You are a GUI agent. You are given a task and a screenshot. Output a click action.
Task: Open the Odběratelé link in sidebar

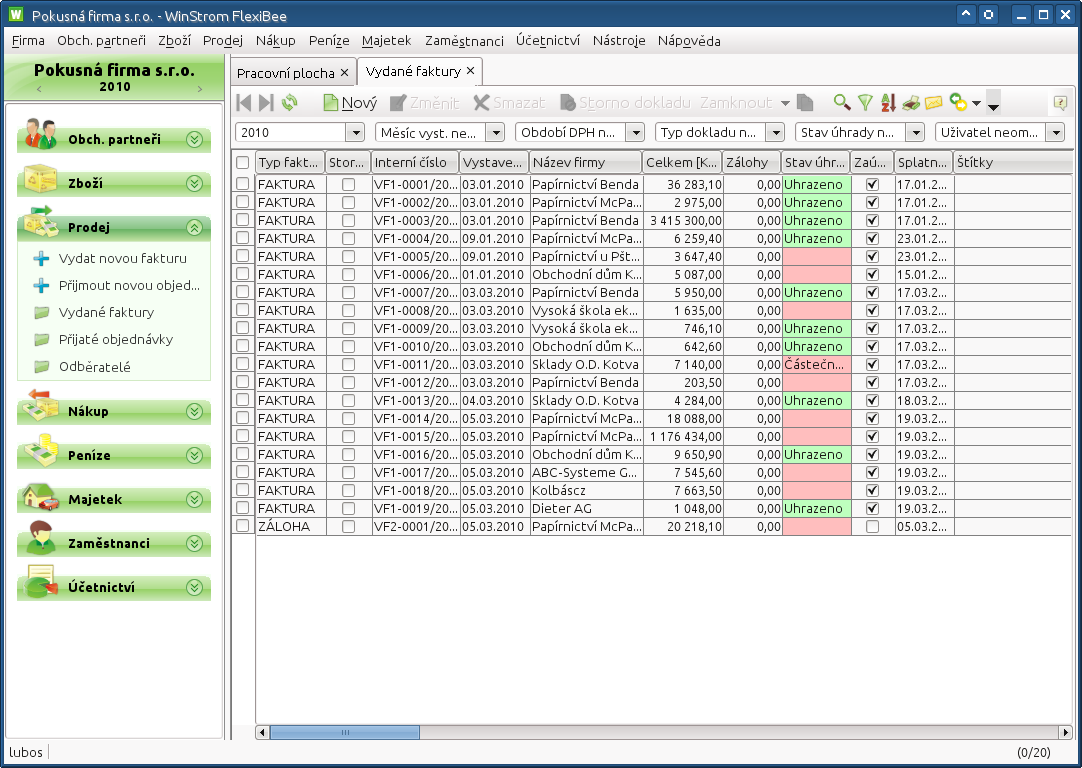94,367
